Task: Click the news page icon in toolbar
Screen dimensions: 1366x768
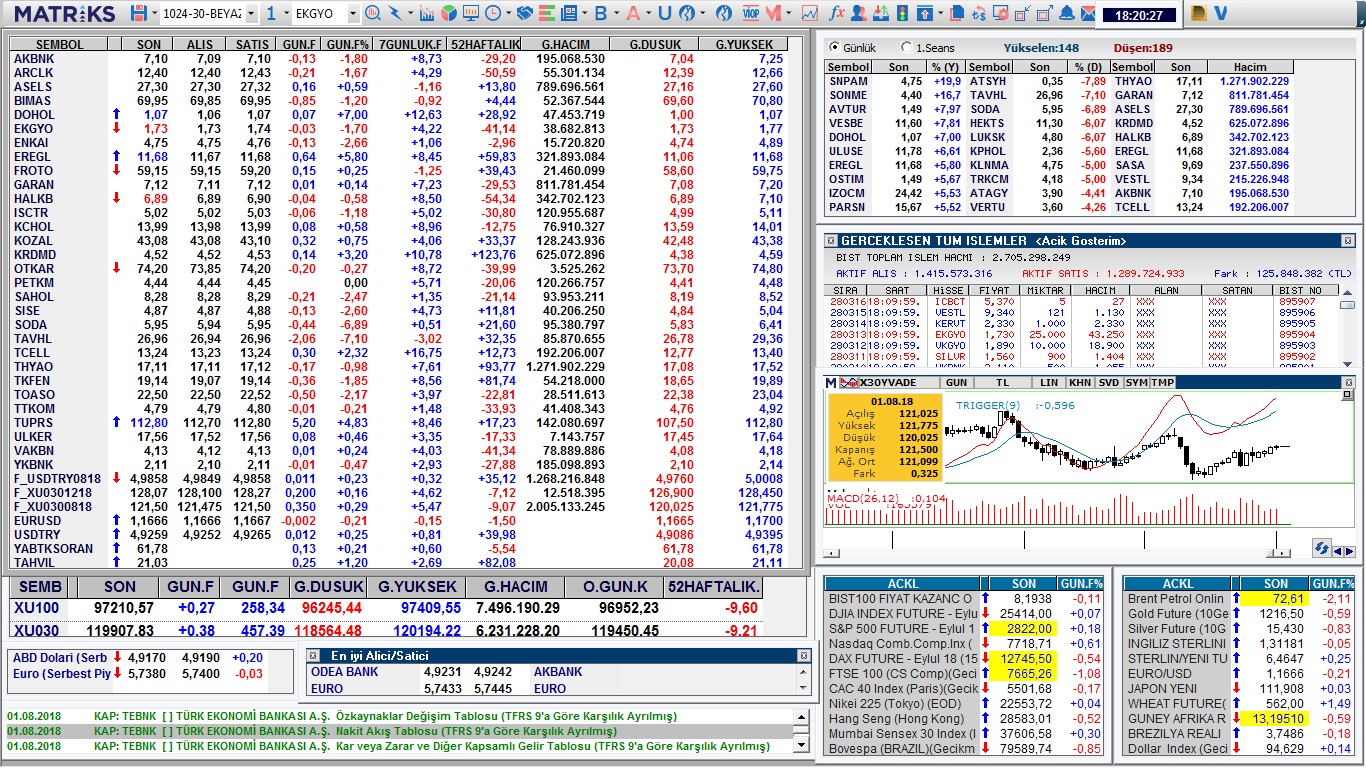Action: click(569, 14)
